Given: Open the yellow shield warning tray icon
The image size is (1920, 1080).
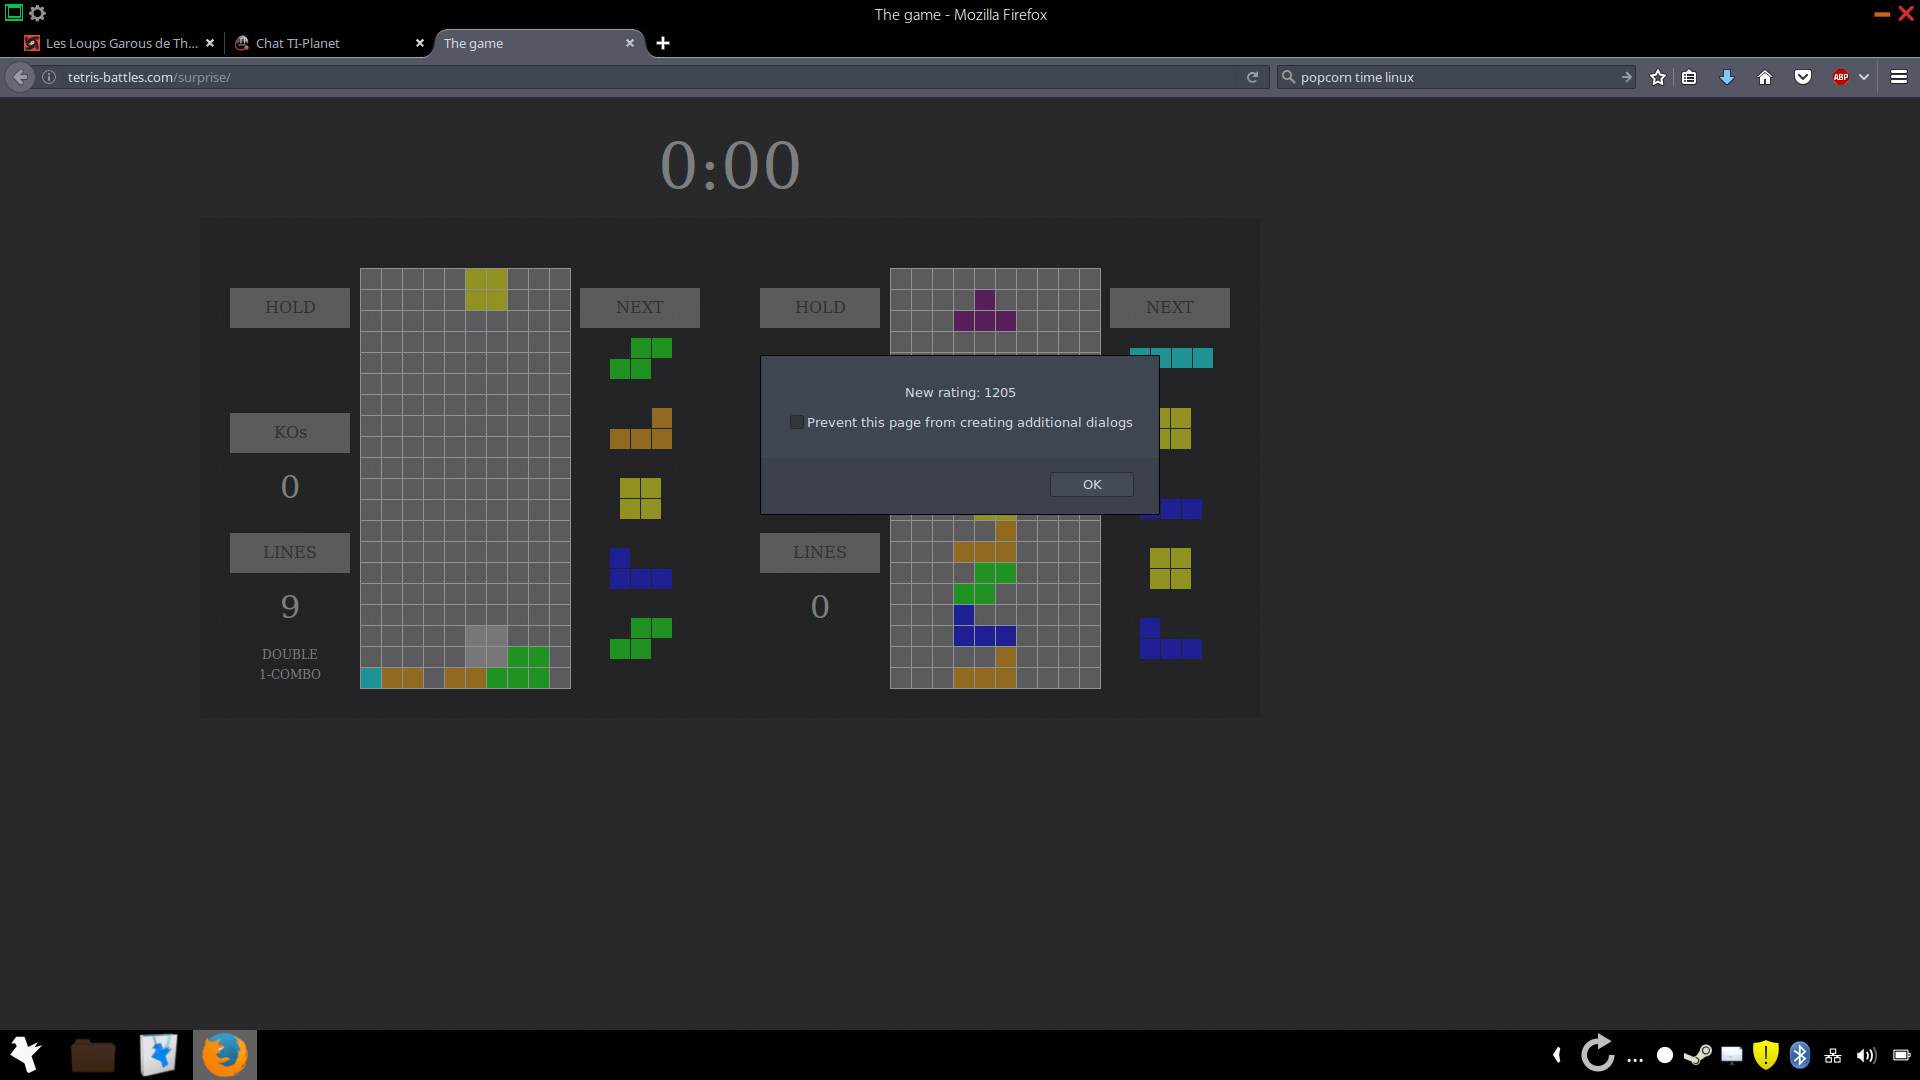Looking at the screenshot, I should [1766, 1055].
